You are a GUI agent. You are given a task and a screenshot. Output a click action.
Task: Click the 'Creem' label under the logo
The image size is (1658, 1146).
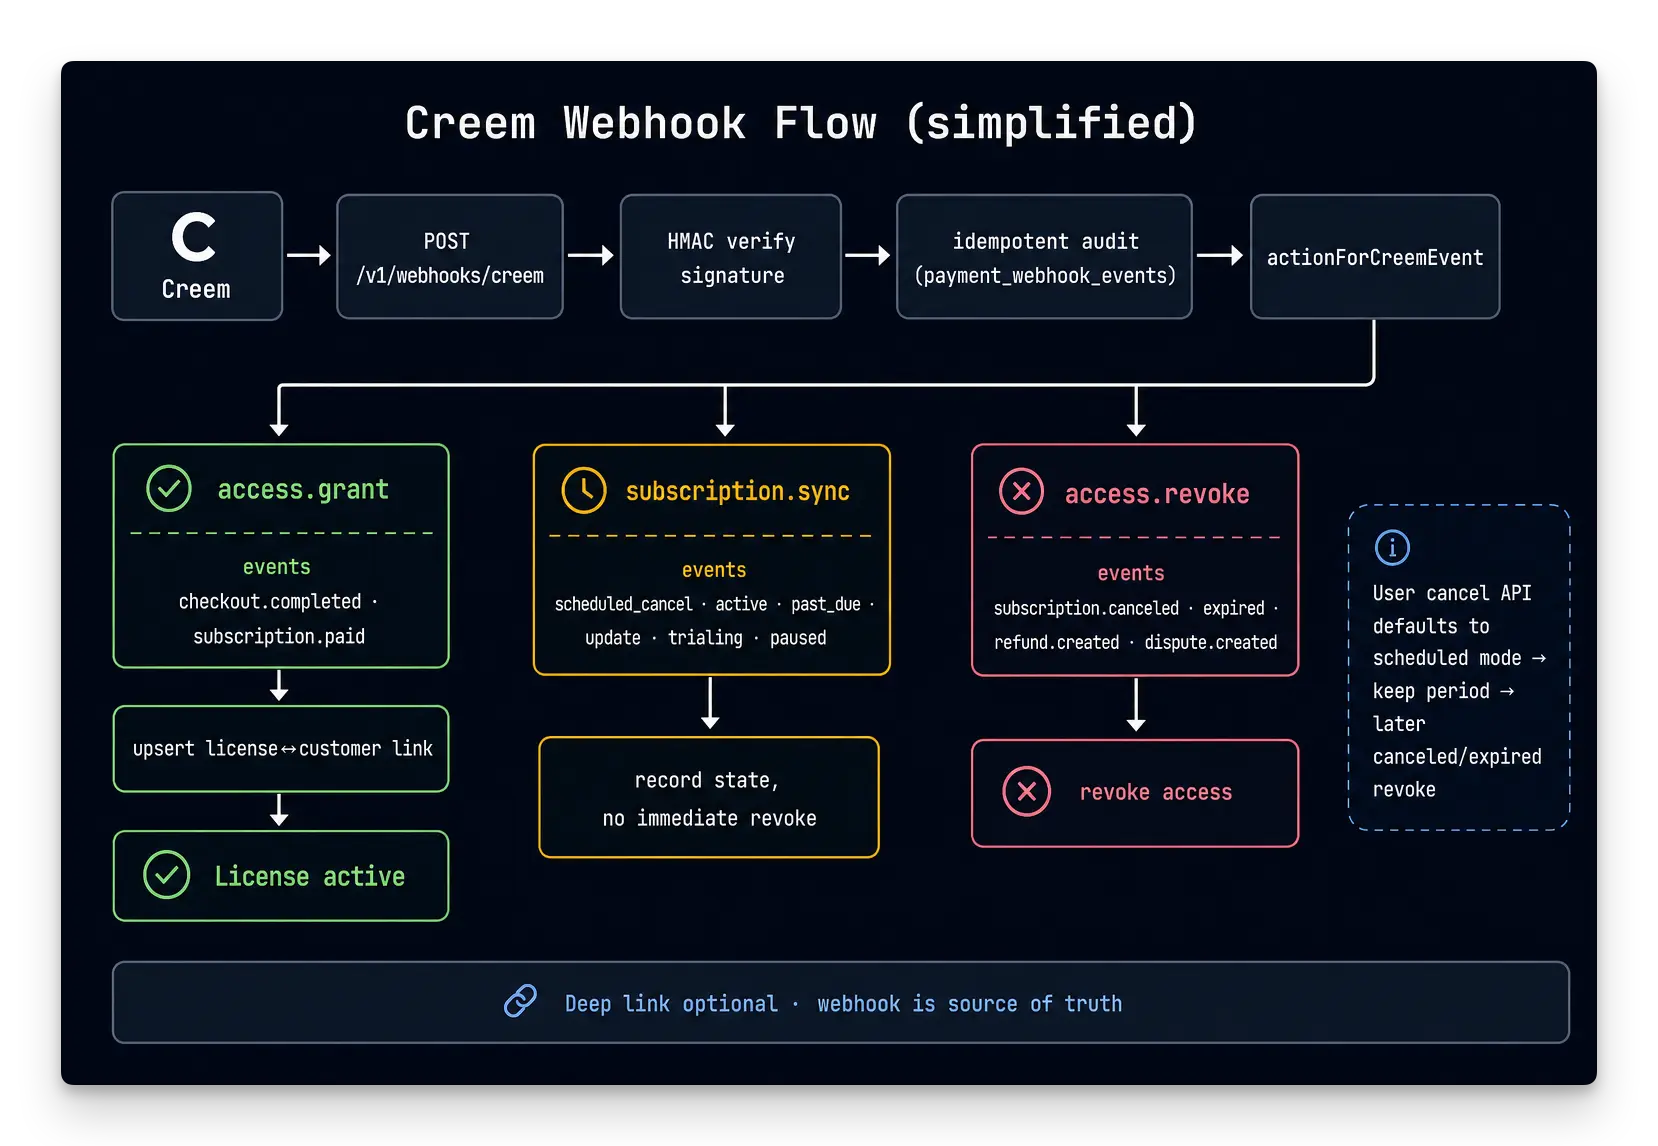196,289
